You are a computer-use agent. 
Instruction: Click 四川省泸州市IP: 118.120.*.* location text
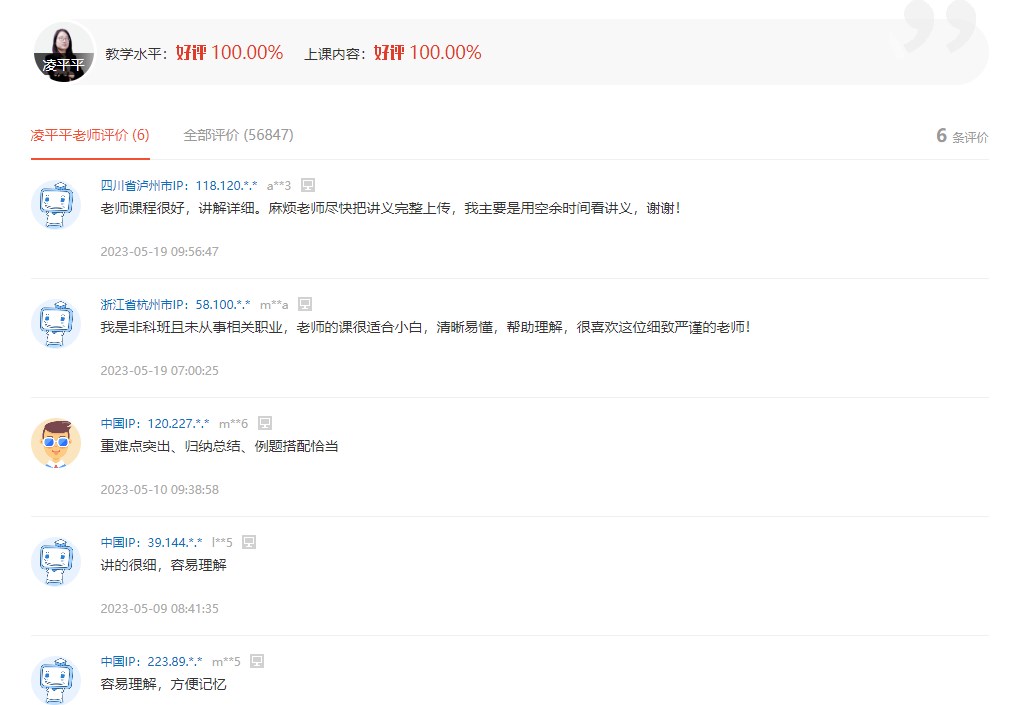pyautogui.click(x=178, y=186)
